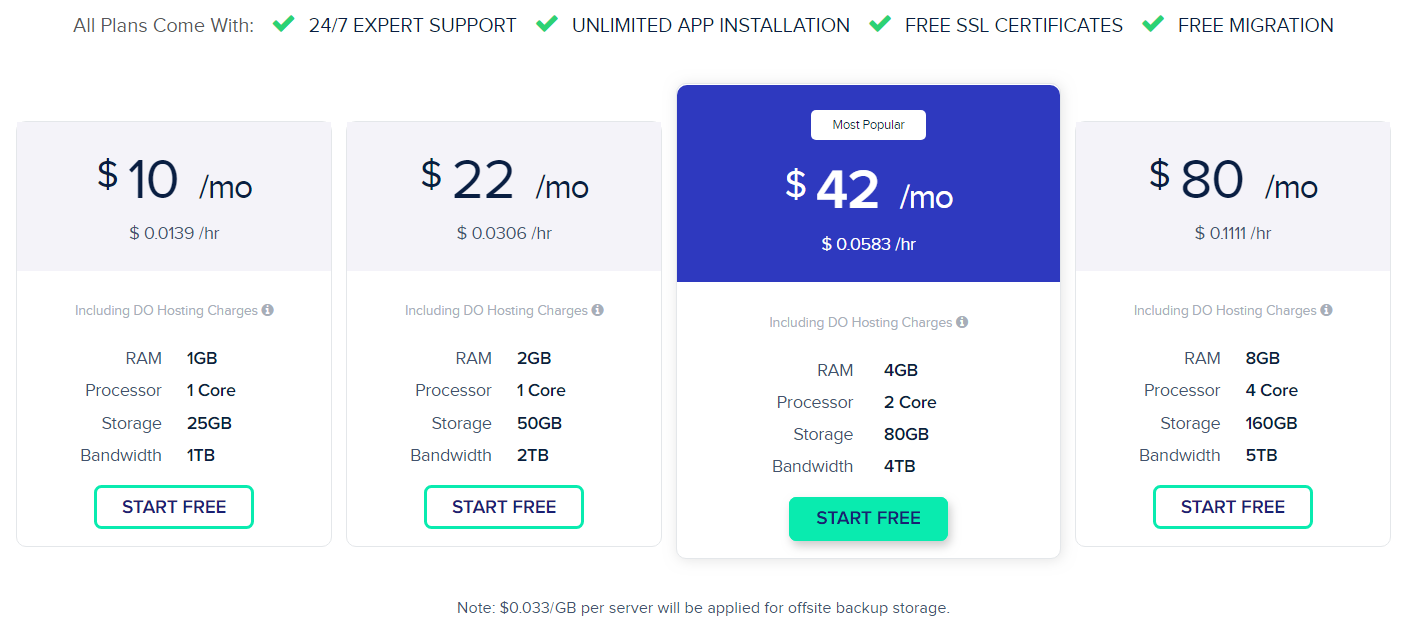Open the info tooltip on the $10 plan

[x=266, y=310]
